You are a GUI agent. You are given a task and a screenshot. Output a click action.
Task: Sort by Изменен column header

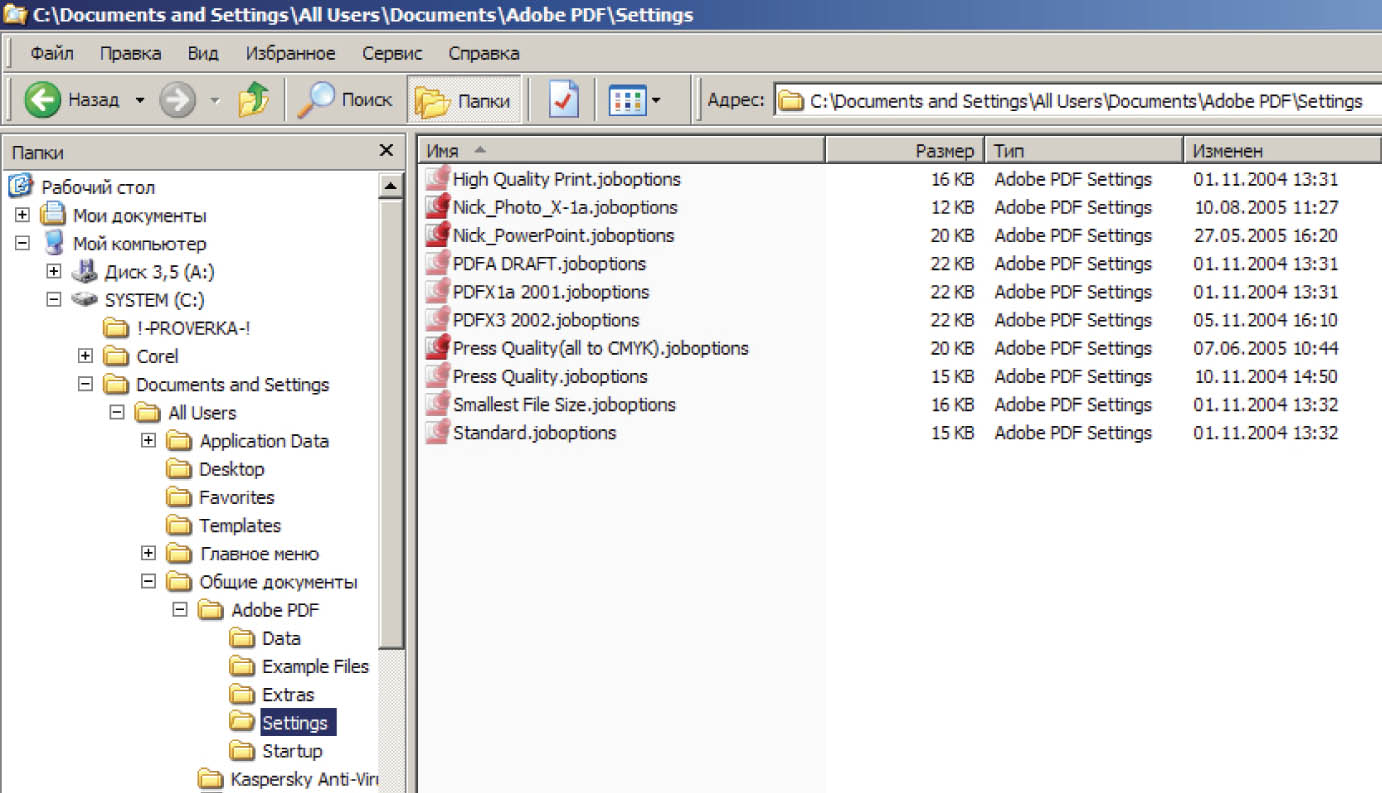(x=1283, y=151)
